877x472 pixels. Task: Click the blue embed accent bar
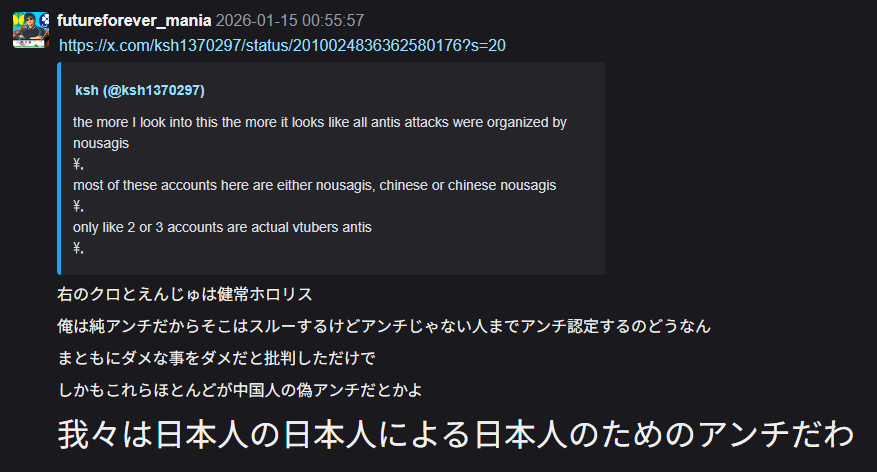pos(59,168)
